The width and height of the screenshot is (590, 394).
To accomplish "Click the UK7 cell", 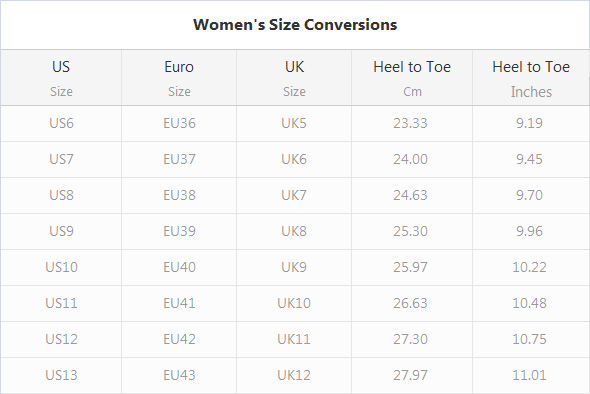I will 294,195.
